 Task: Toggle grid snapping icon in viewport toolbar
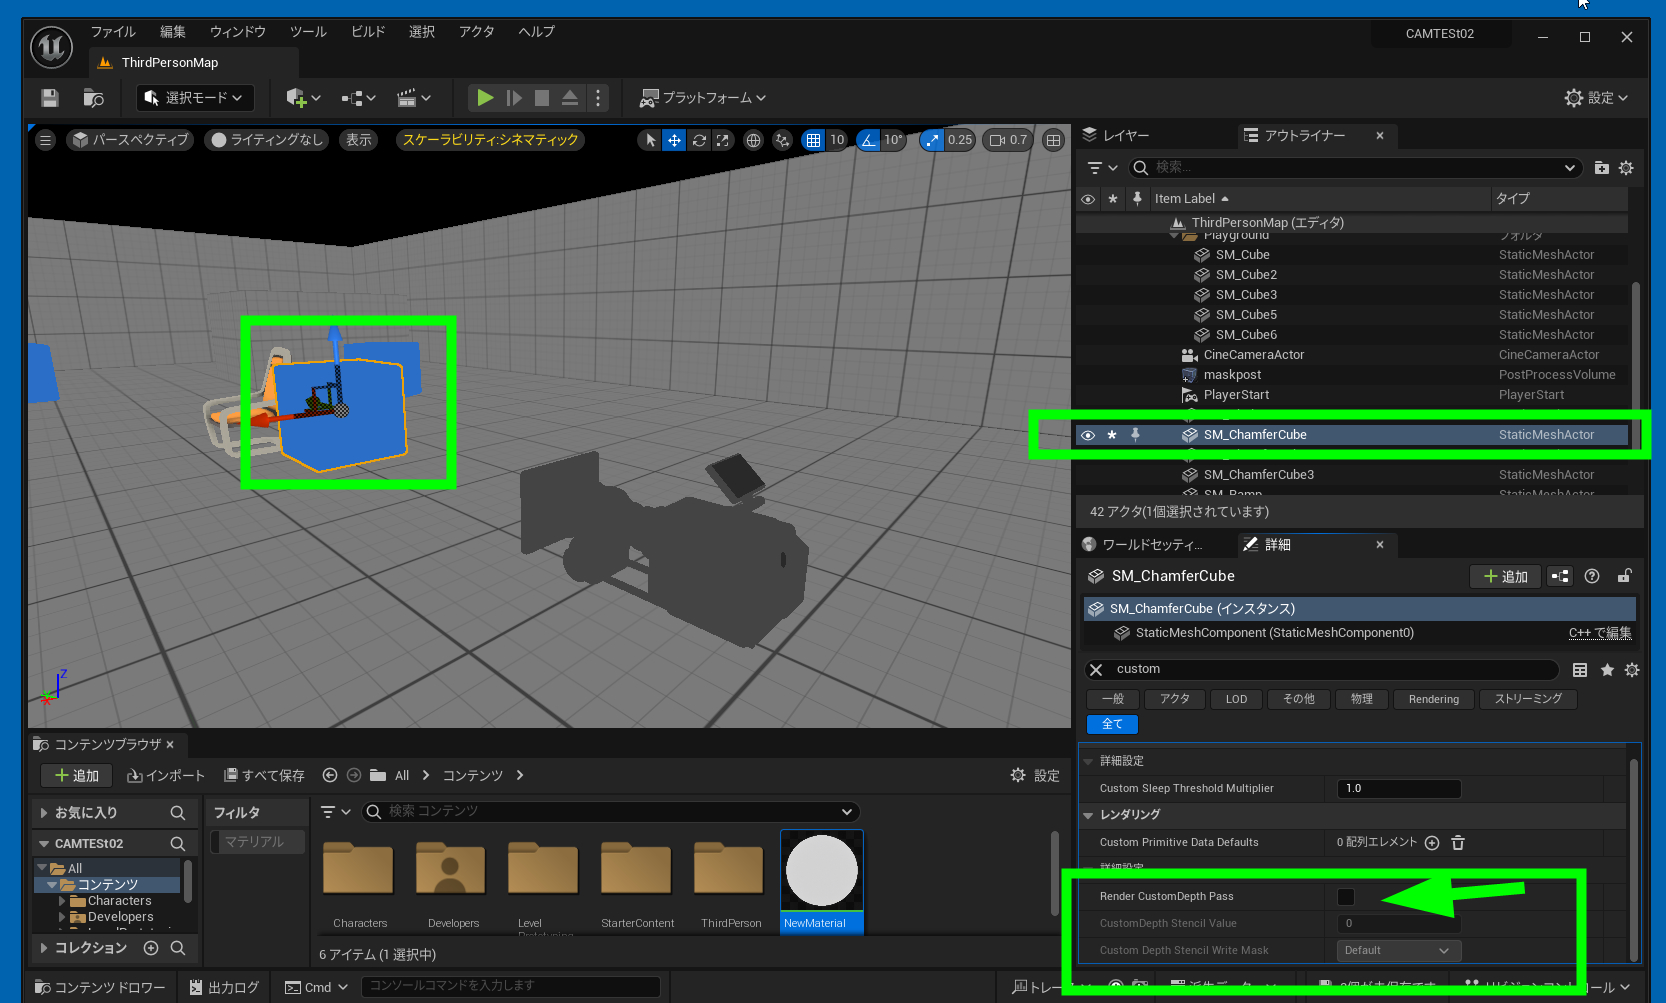click(813, 140)
